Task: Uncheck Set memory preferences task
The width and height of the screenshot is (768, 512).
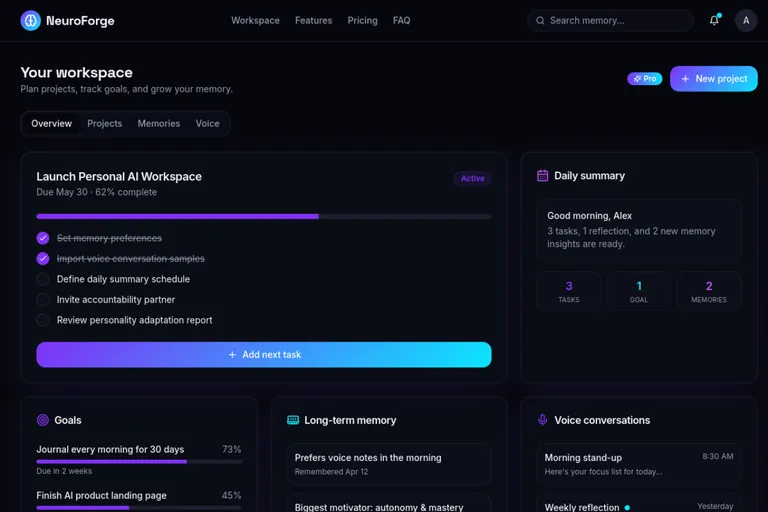Action: pyautogui.click(x=43, y=238)
